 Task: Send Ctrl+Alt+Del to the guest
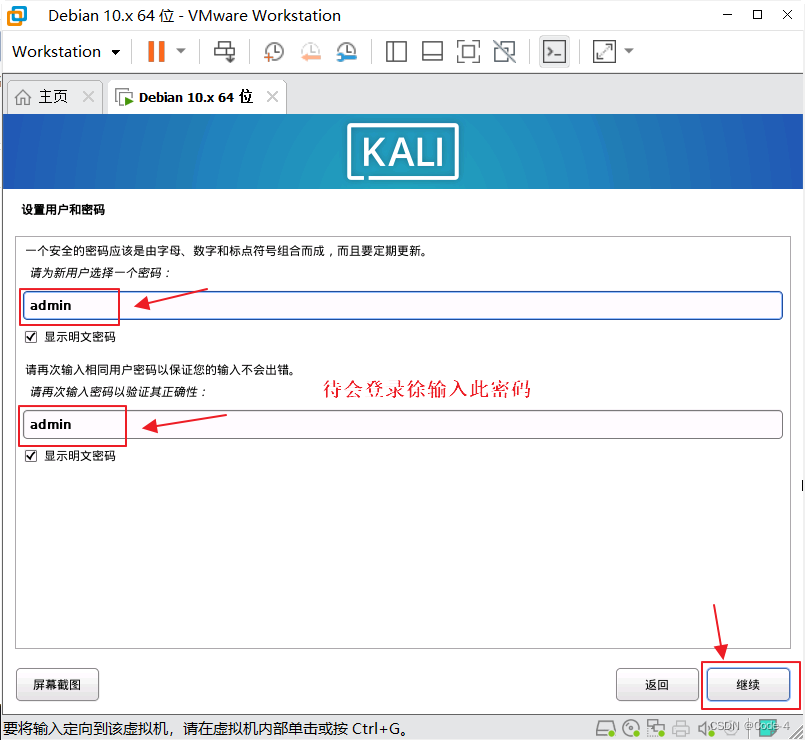click(224, 51)
